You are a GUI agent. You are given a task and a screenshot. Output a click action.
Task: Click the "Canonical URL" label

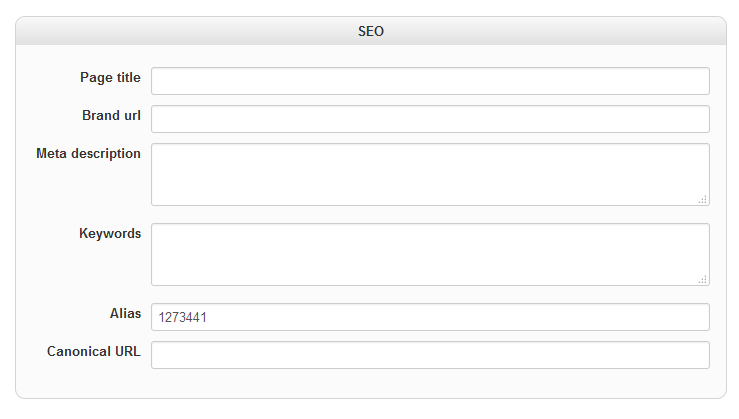pos(94,351)
